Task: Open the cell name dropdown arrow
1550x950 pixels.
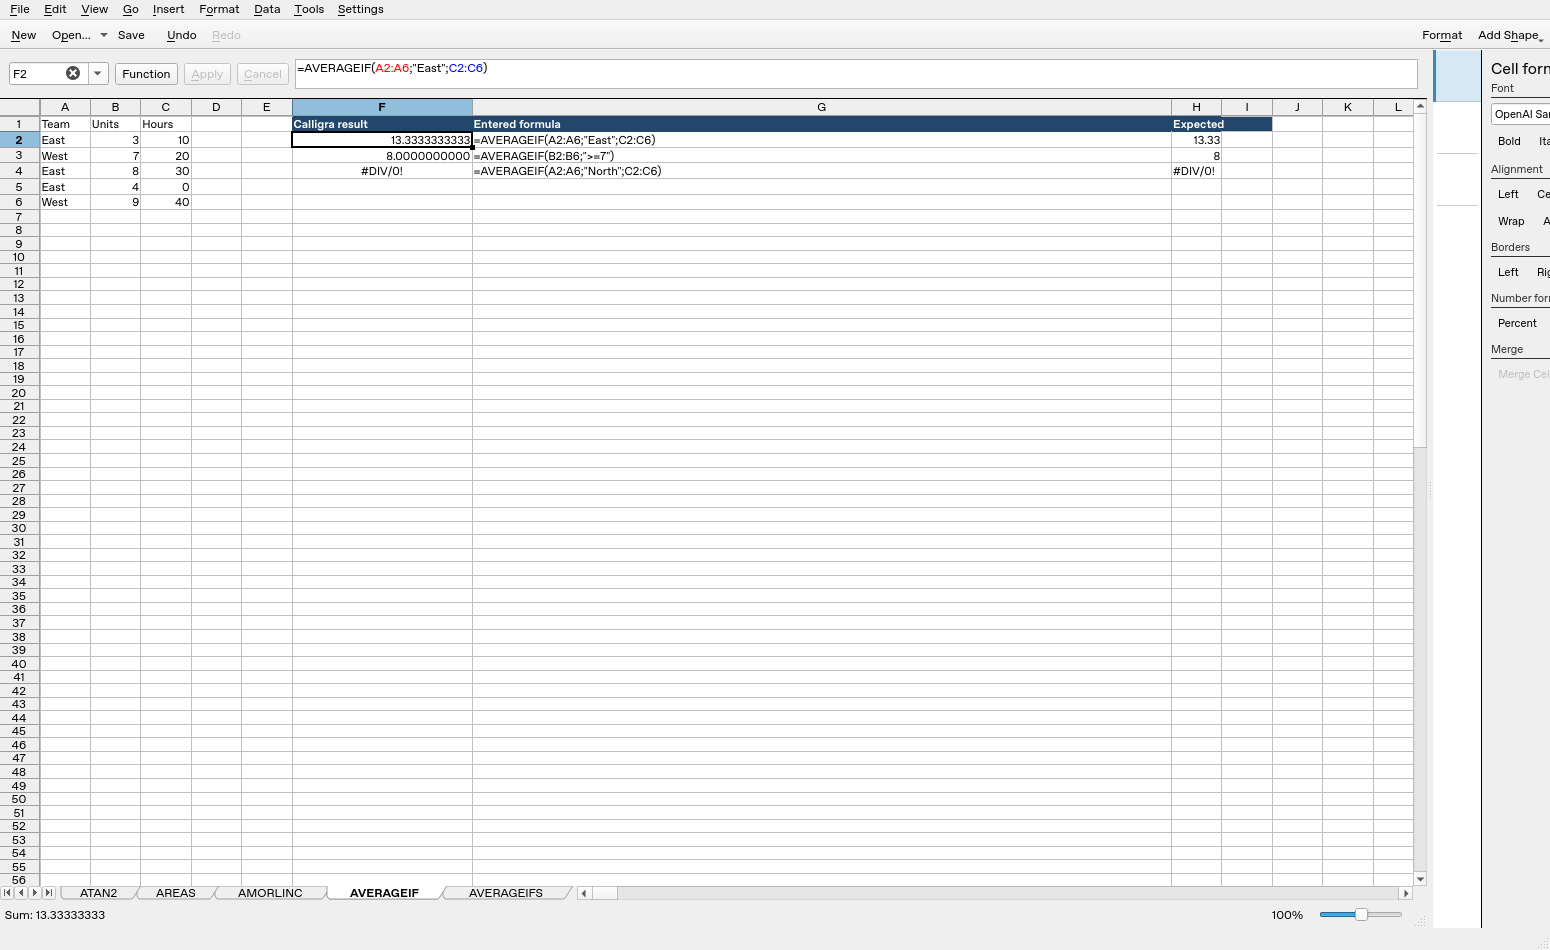Action: (97, 73)
